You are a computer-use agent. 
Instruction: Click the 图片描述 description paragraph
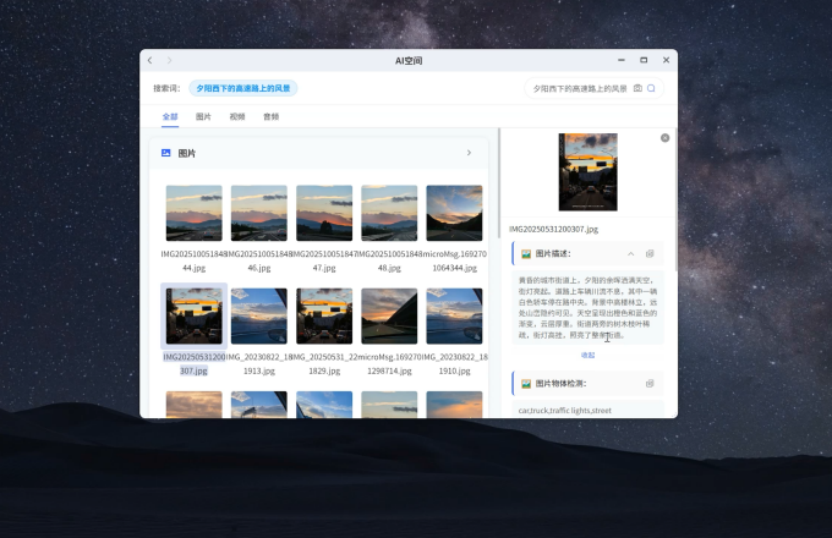pos(587,307)
